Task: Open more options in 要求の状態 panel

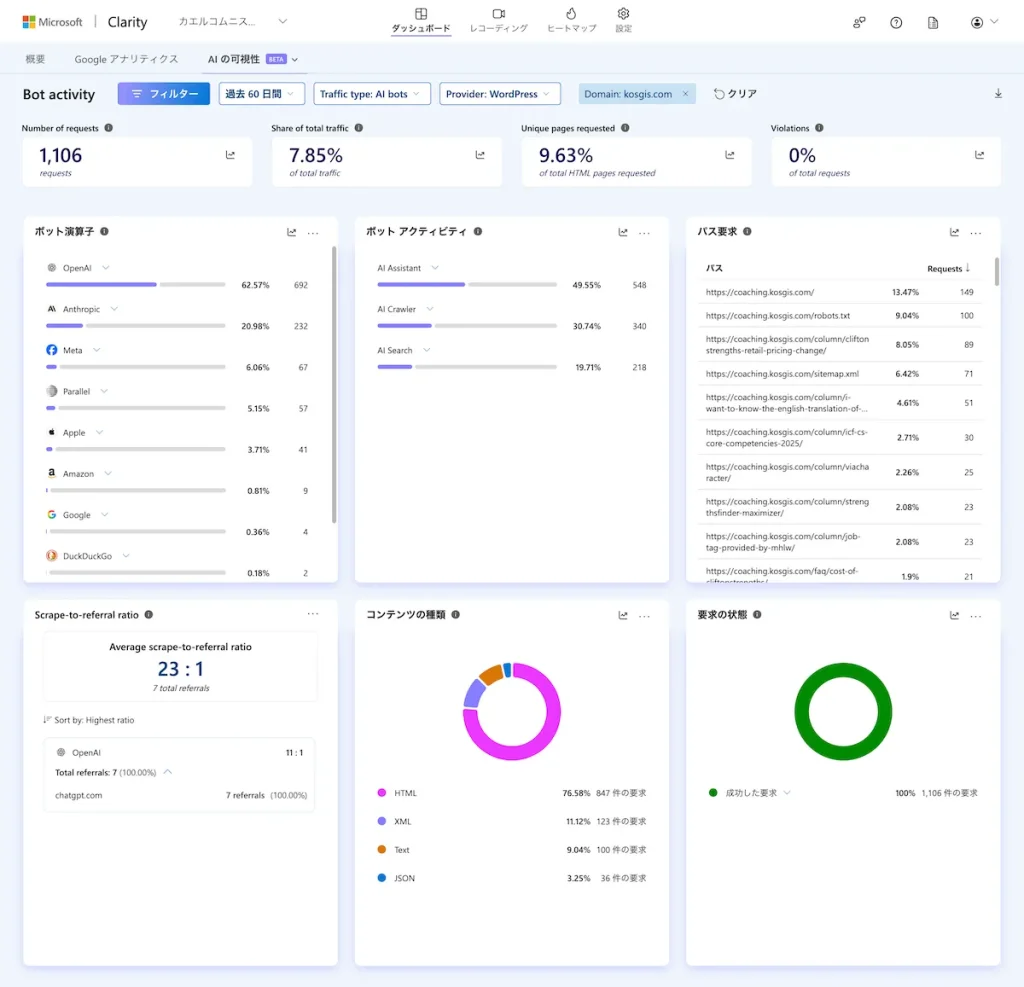Action: pyautogui.click(x=976, y=615)
